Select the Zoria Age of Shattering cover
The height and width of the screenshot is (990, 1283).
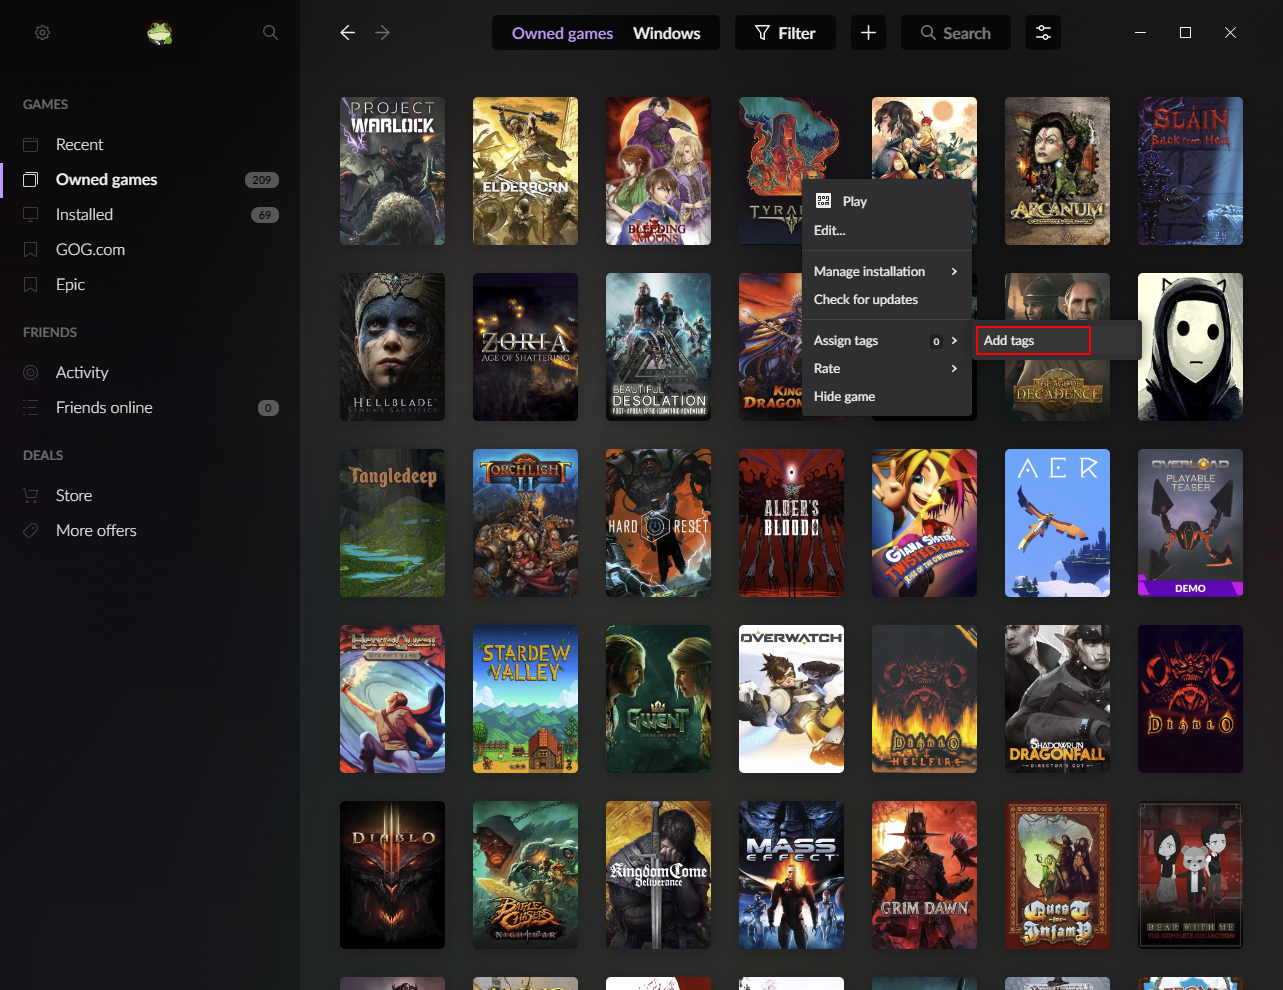tap(525, 347)
